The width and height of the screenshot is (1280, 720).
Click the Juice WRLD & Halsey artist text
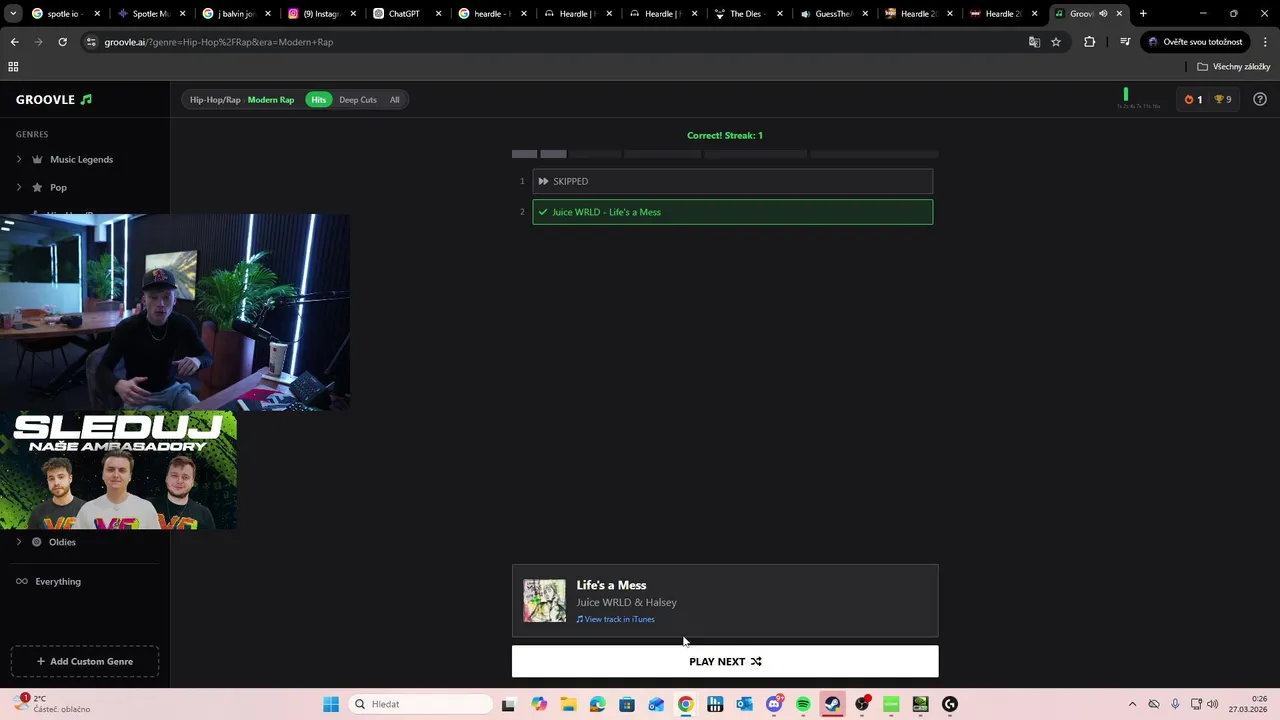coord(626,602)
